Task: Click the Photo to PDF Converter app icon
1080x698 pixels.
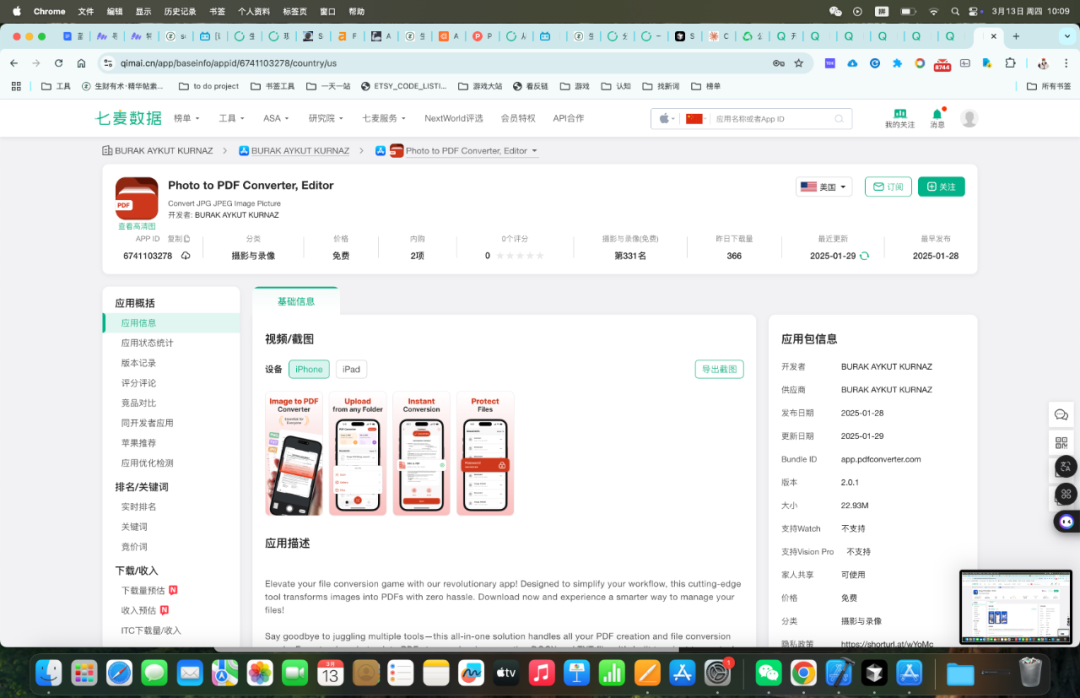Action: click(x=136, y=198)
